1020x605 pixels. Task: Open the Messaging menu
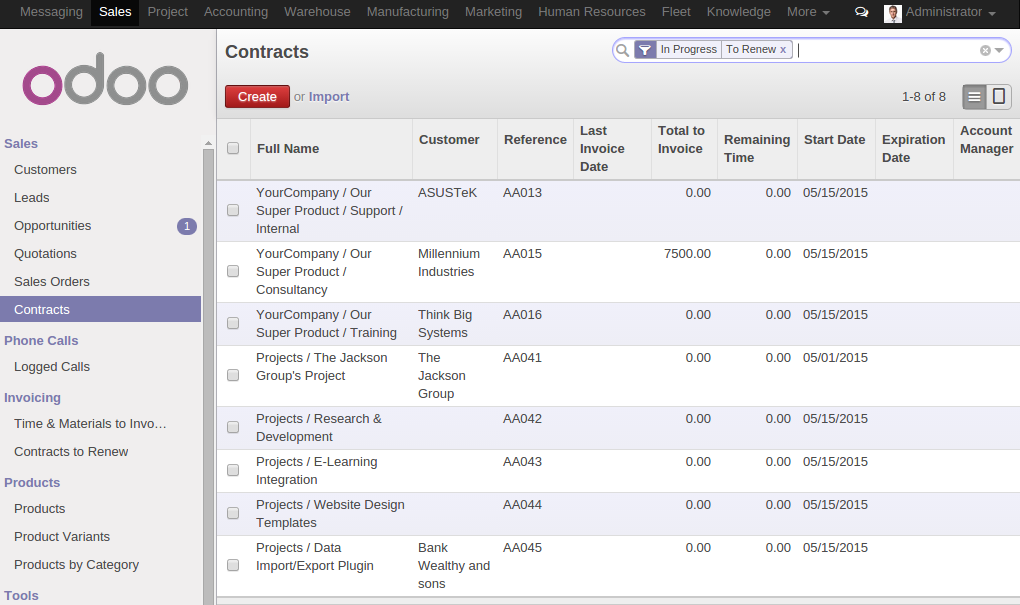pos(51,12)
